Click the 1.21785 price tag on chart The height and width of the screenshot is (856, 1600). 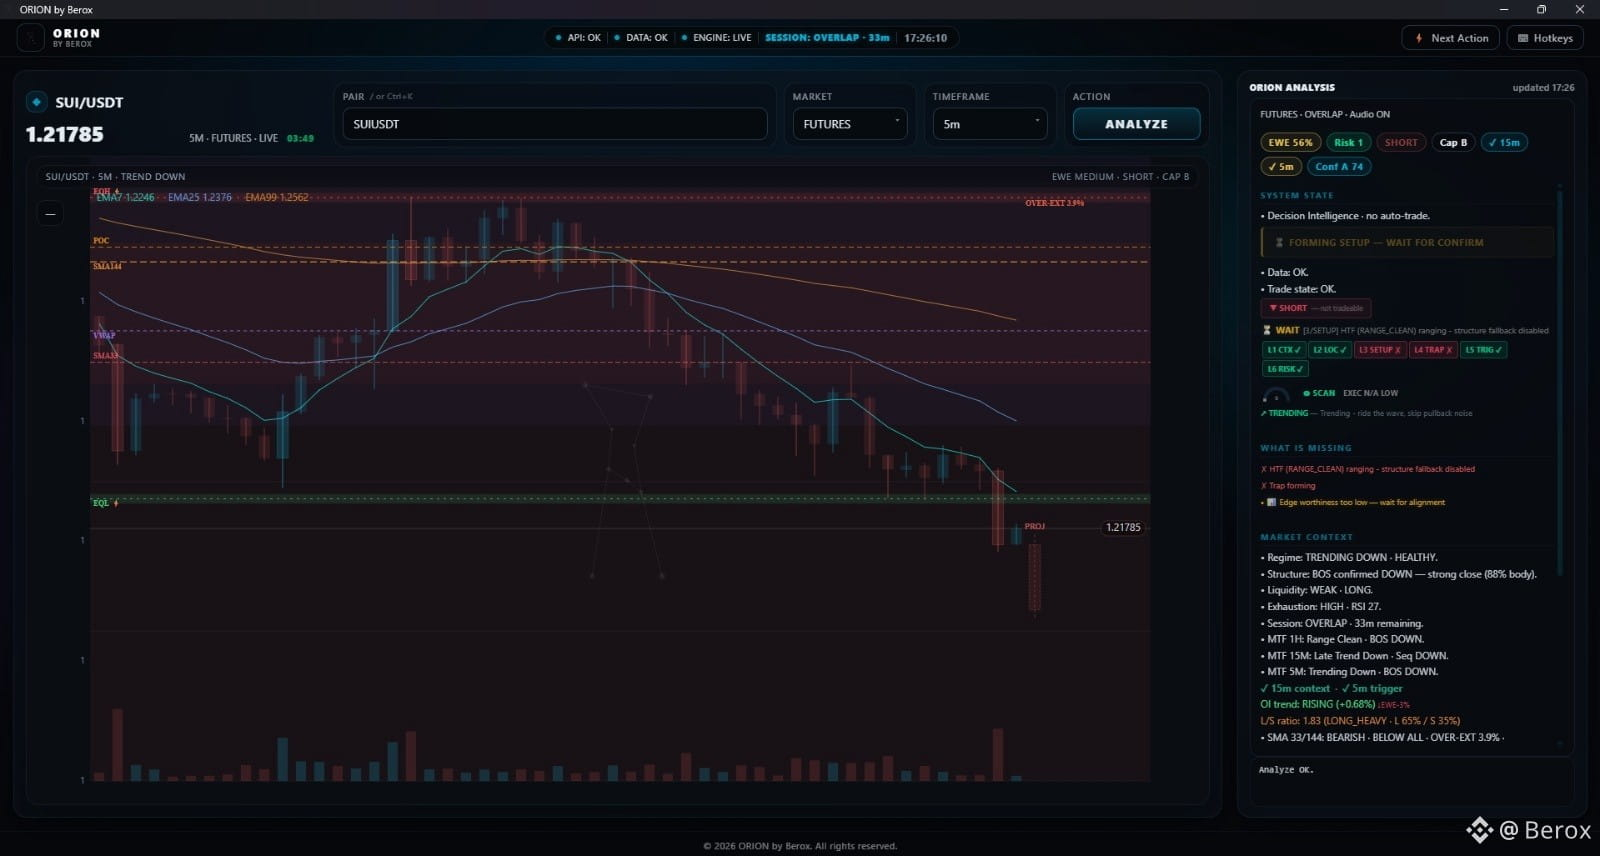coord(1123,527)
